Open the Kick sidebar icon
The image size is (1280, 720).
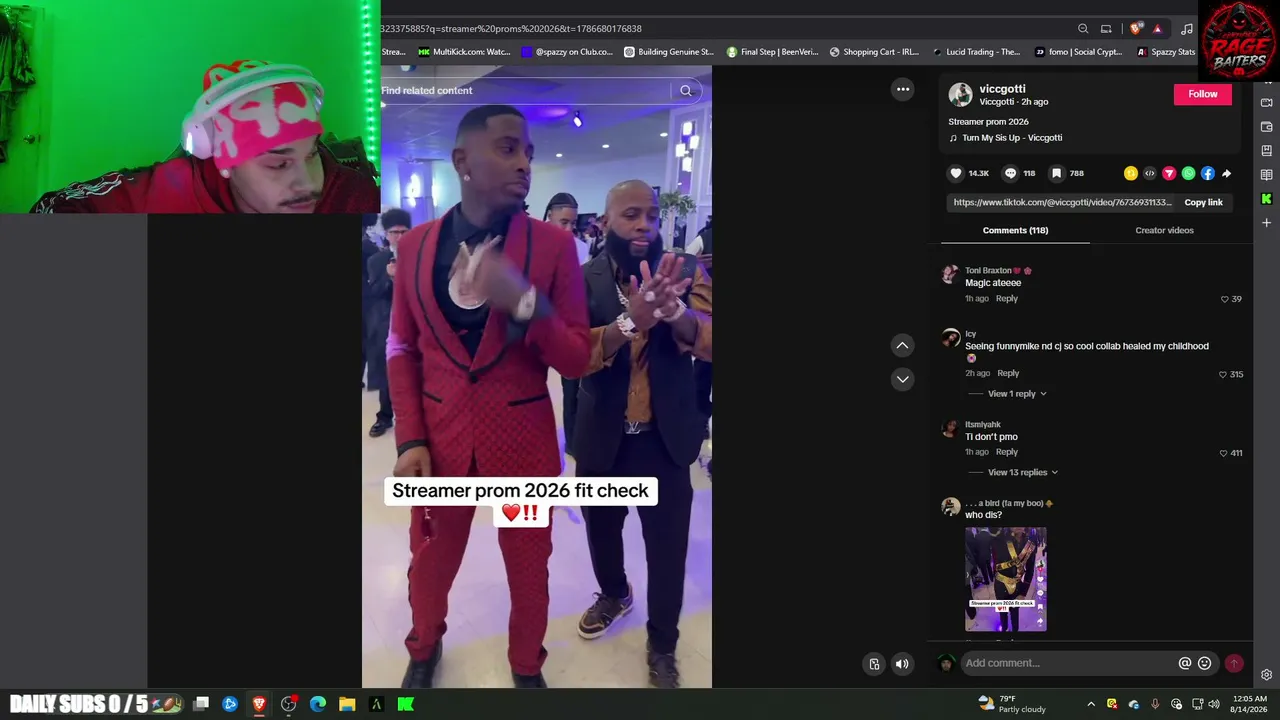click(1267, 199)
